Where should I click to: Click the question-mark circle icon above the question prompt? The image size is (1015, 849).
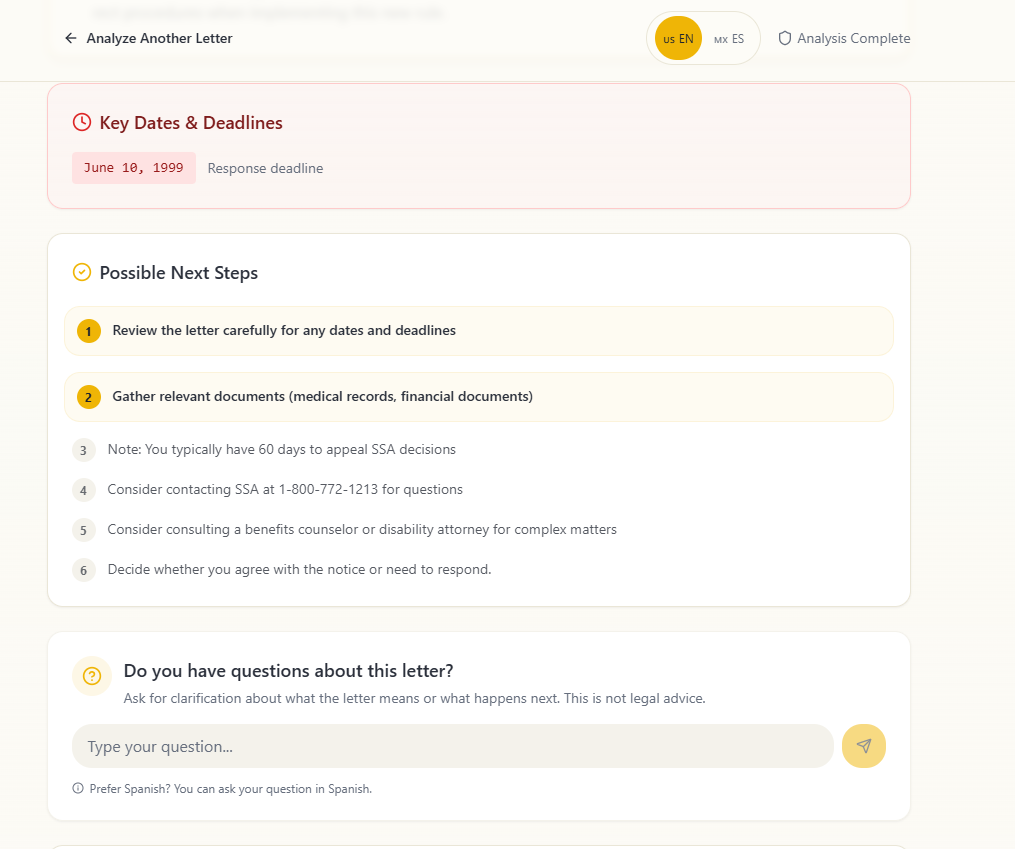92,676
